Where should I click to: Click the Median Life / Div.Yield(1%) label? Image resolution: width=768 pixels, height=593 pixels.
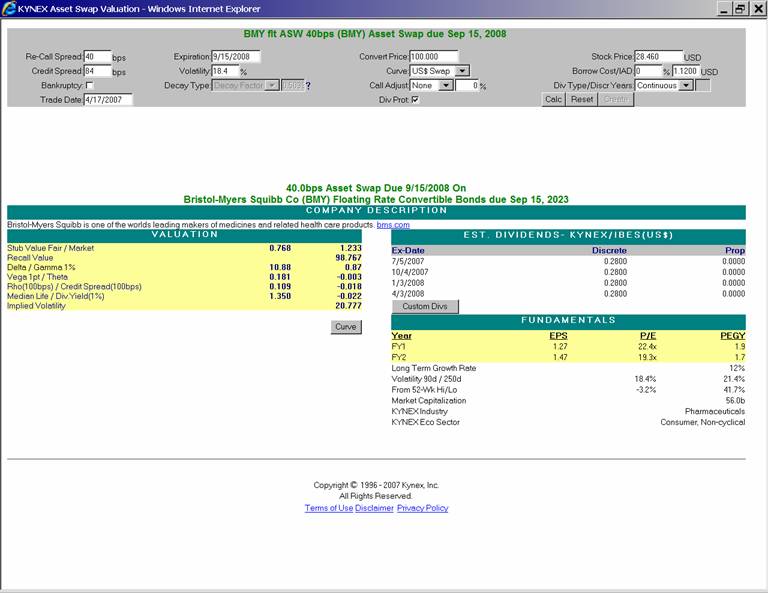[56, 296]
